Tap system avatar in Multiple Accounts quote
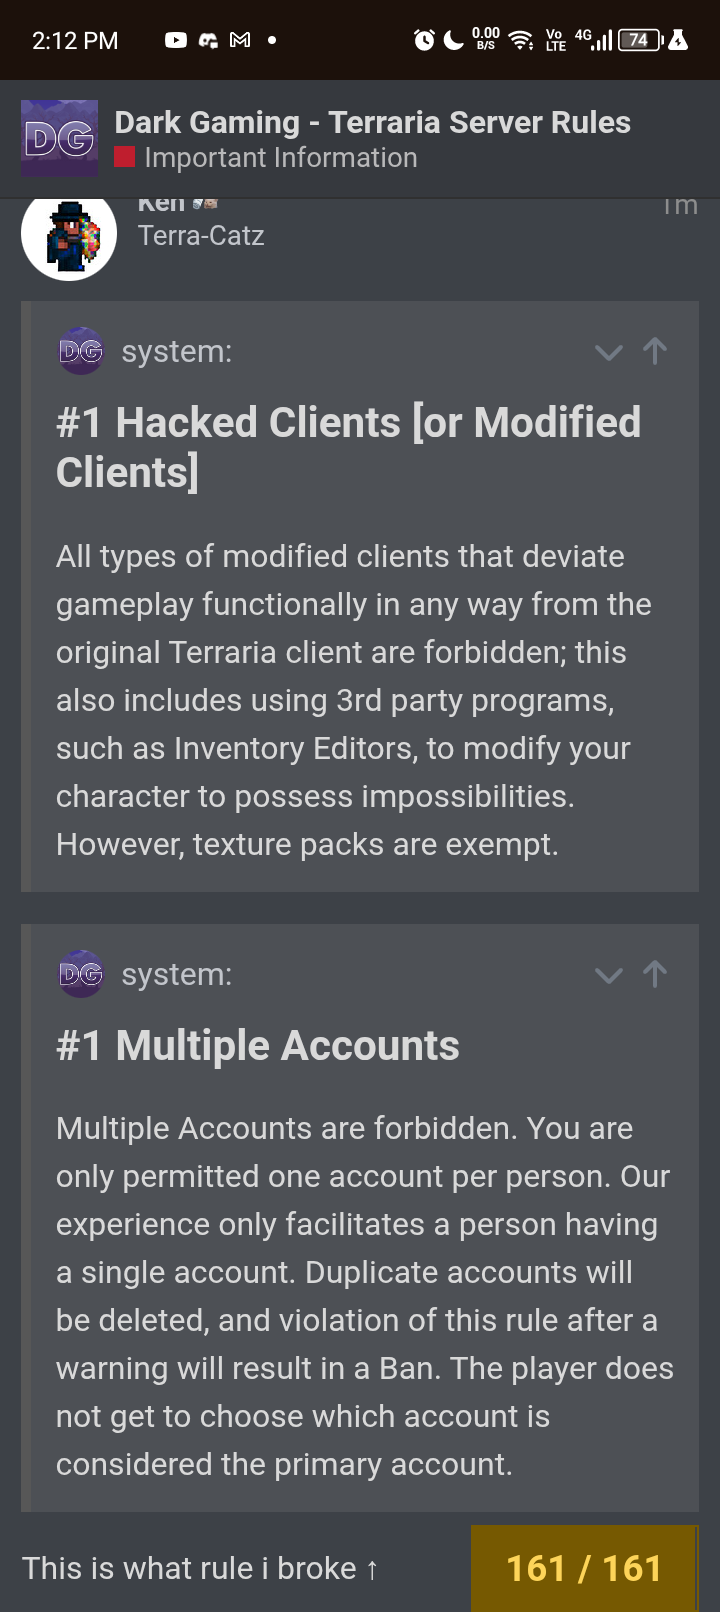The width and height of the screenshot is (720, 1612). pyautogui.click(x=81, y=974)
